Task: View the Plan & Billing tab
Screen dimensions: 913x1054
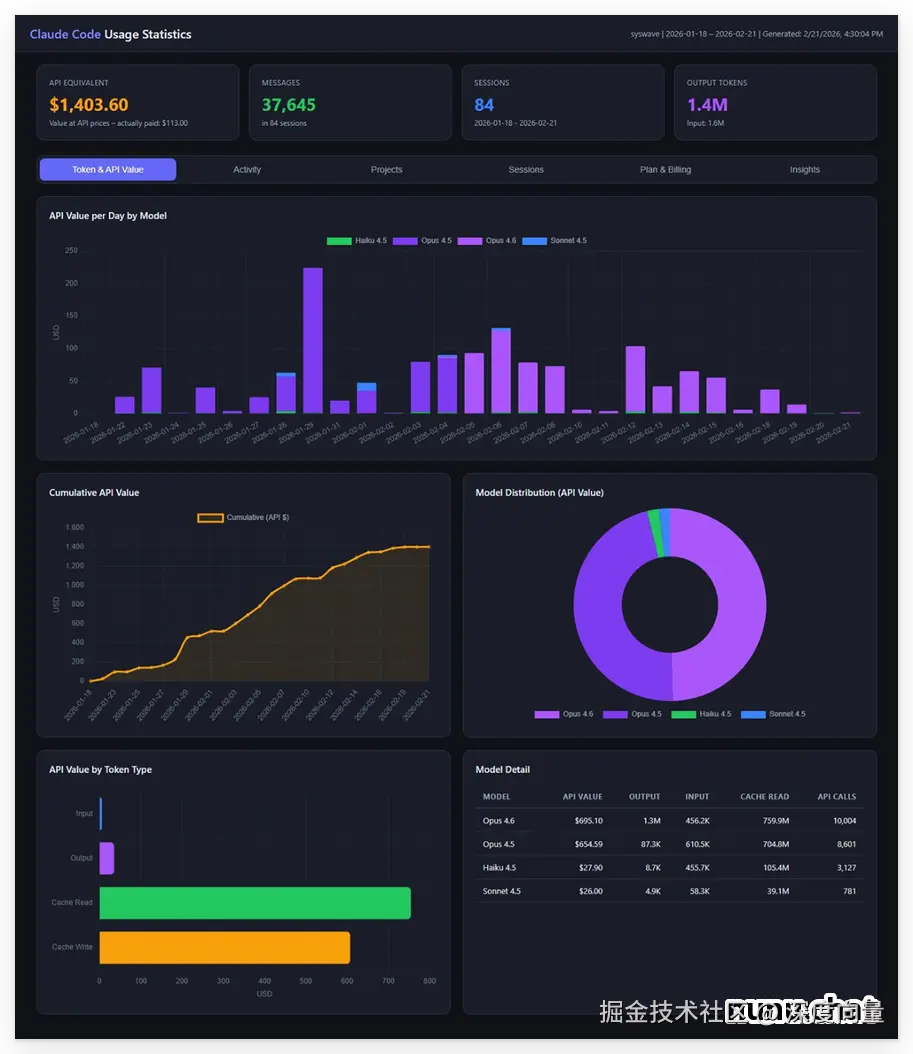Action: (664, 169)
